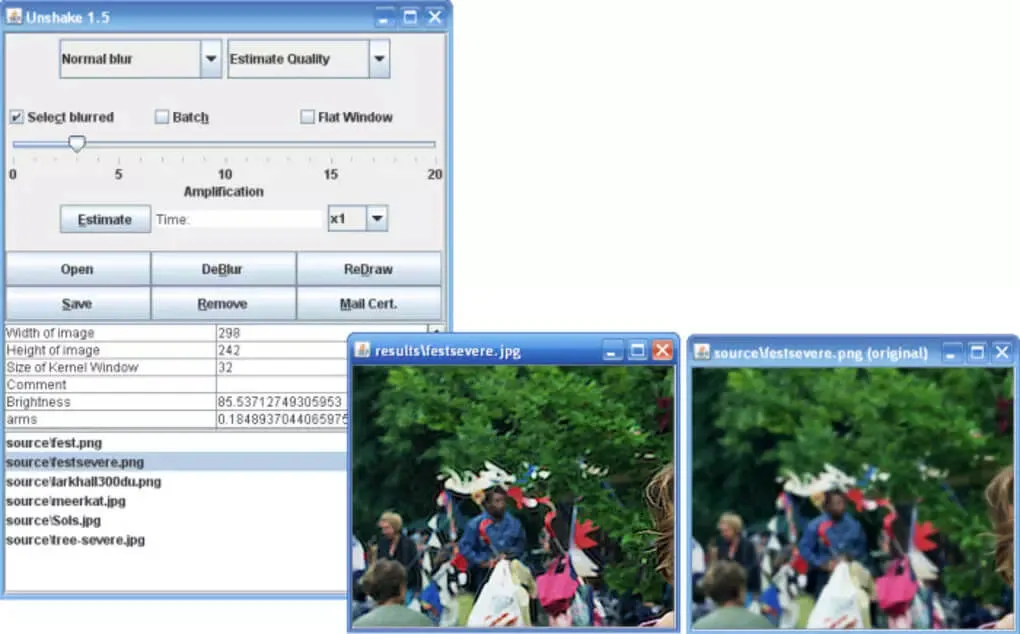Screen dimensions: 1020x634
Task: Click the DeBlur button
Action: 223,269
